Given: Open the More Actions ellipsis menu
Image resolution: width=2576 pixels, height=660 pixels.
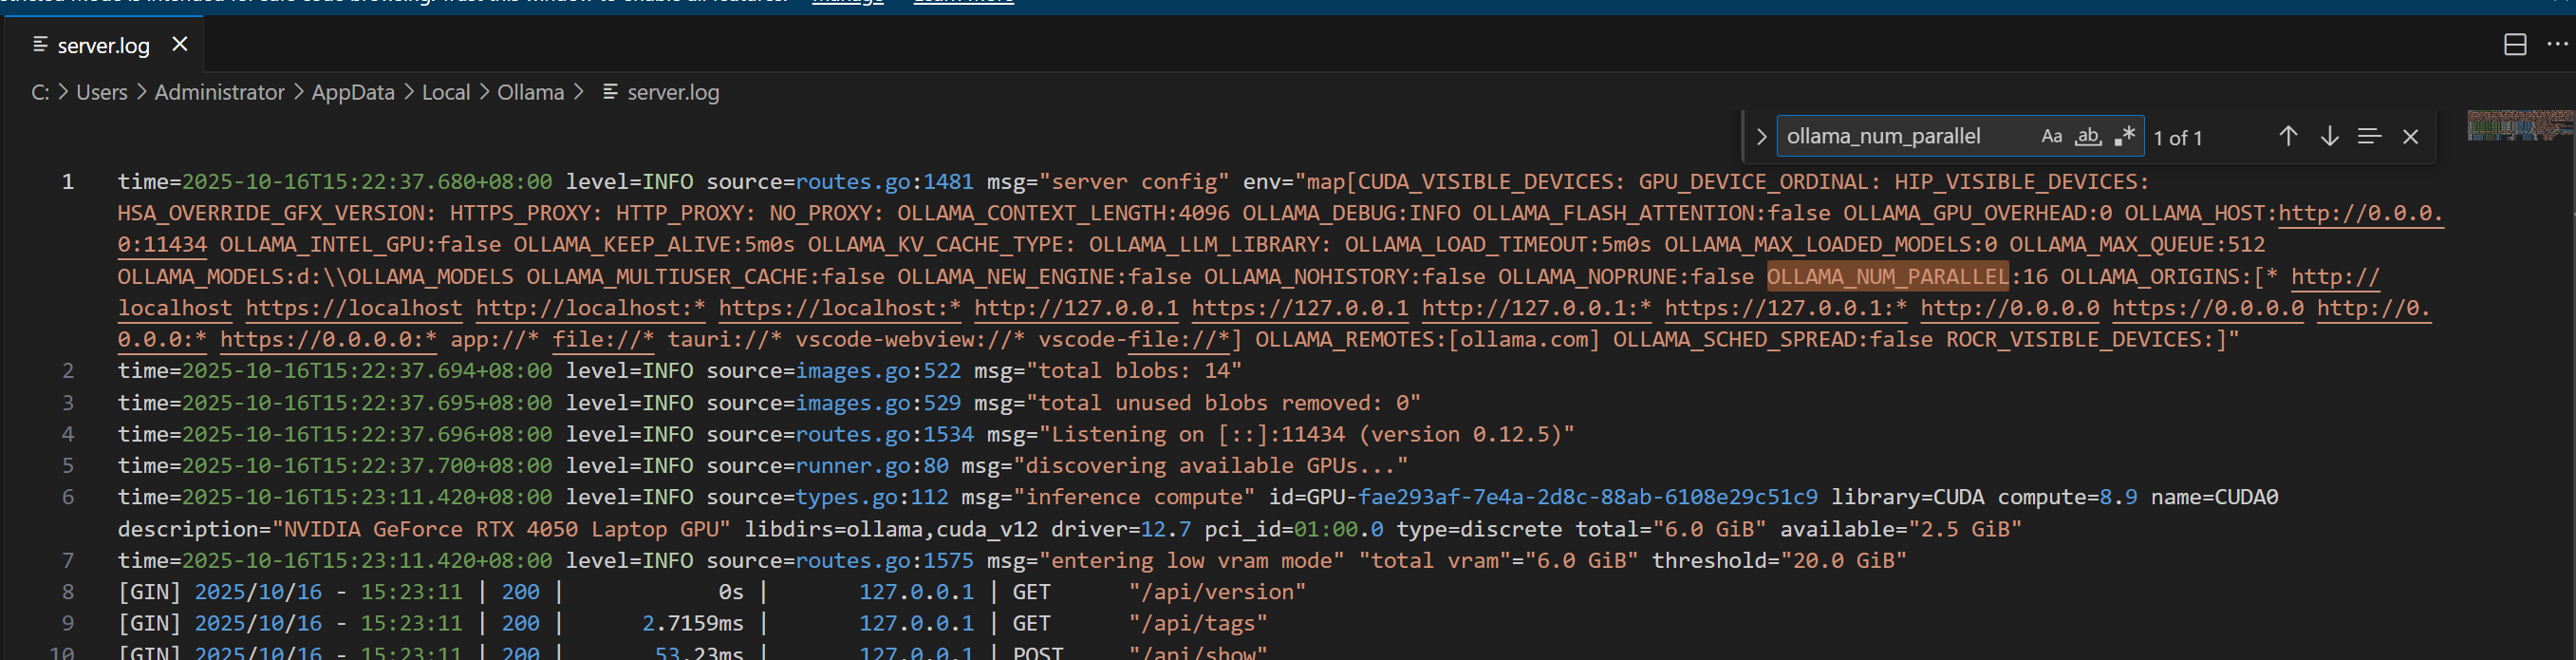Looking at the screenshot, I should (x=2557, y=44).
